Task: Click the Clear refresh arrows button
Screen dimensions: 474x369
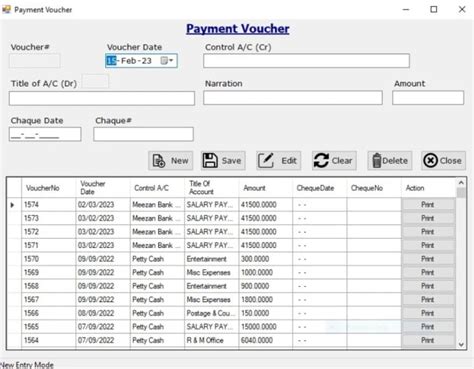Action: 334,161
